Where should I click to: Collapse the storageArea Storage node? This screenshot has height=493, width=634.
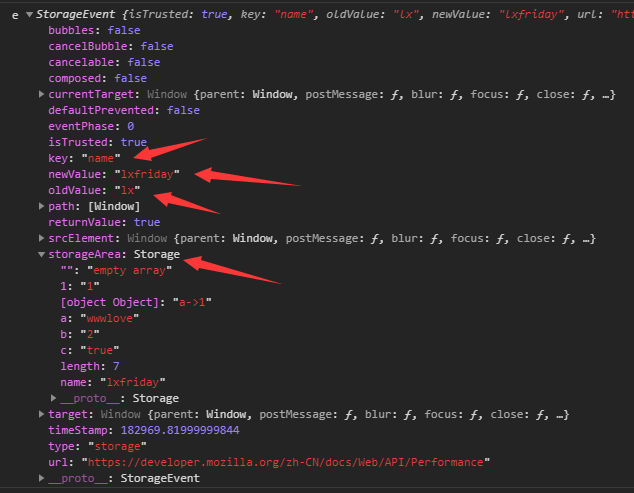(x=41, y=254)
